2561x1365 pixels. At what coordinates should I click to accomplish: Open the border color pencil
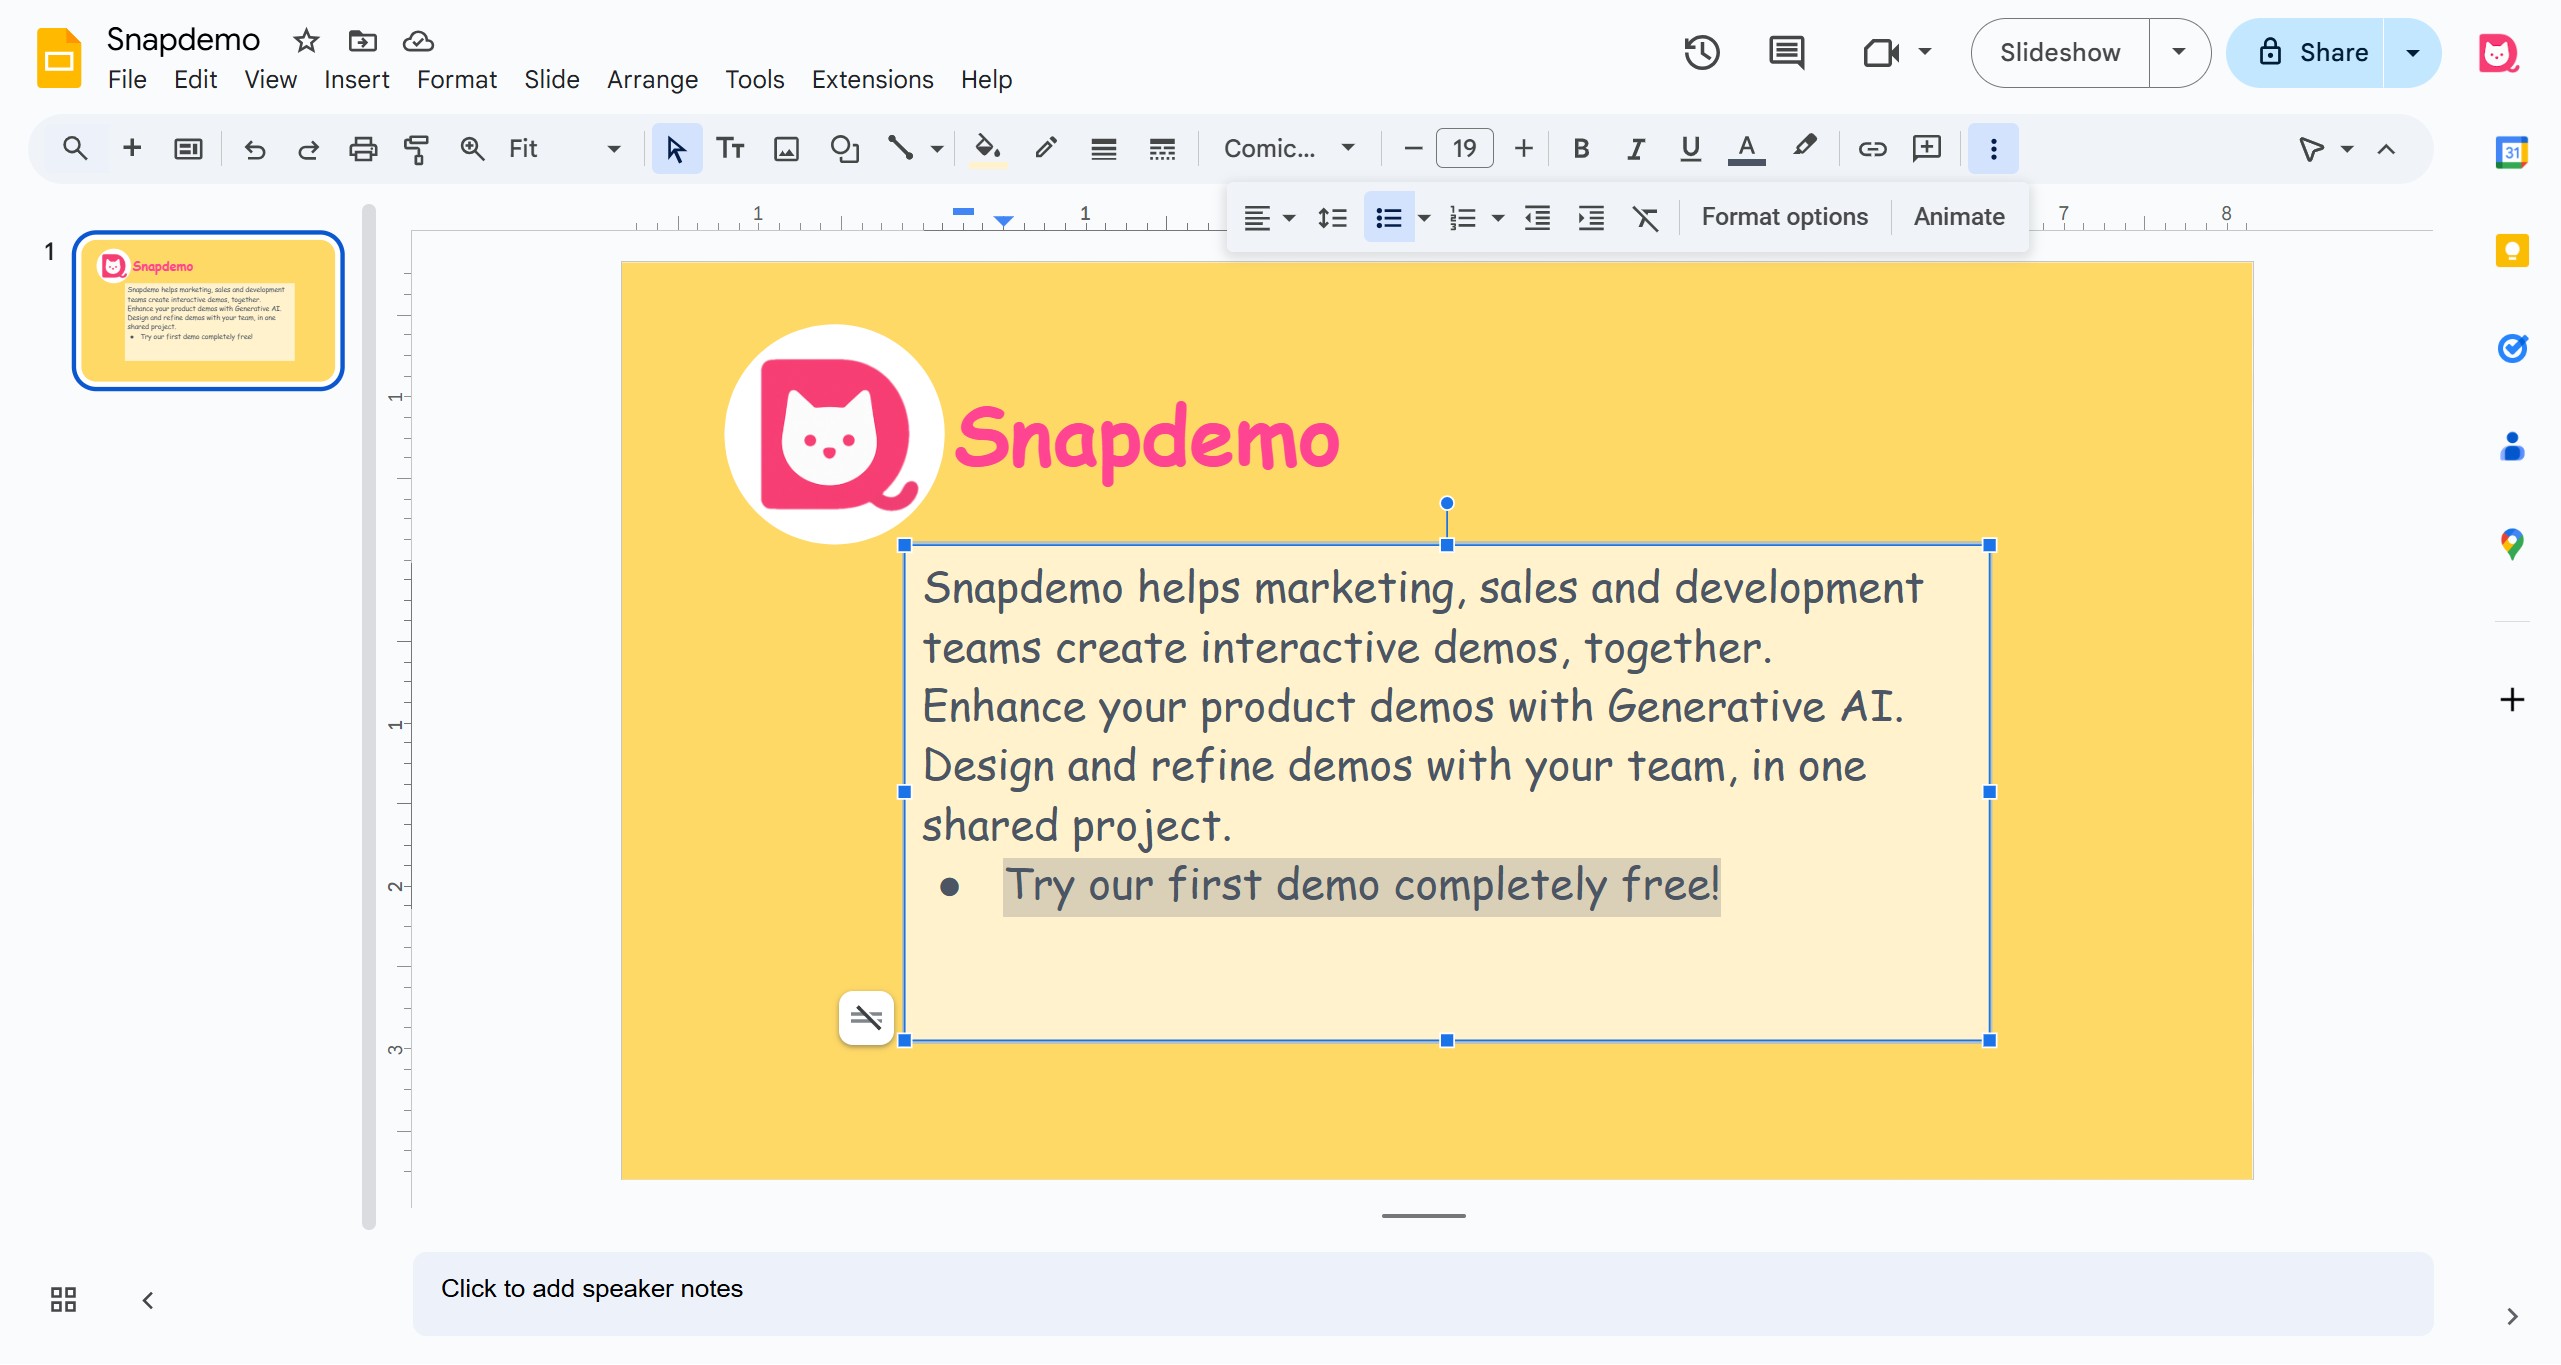(1046, 149)
